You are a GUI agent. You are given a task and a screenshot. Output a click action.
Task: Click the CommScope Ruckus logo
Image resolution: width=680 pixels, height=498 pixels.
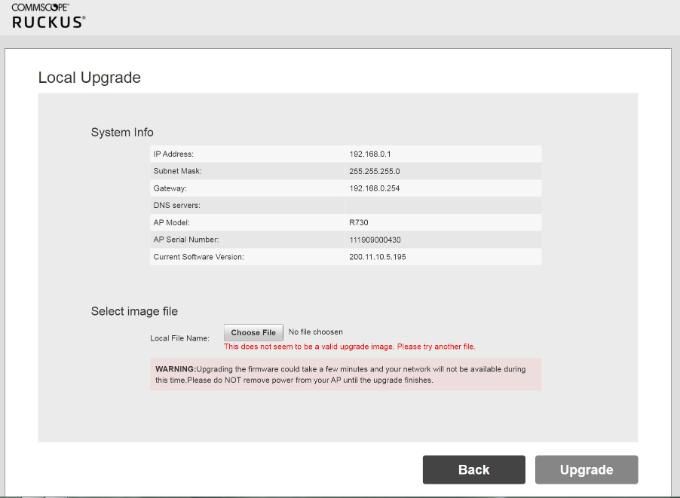pos(48,16)
